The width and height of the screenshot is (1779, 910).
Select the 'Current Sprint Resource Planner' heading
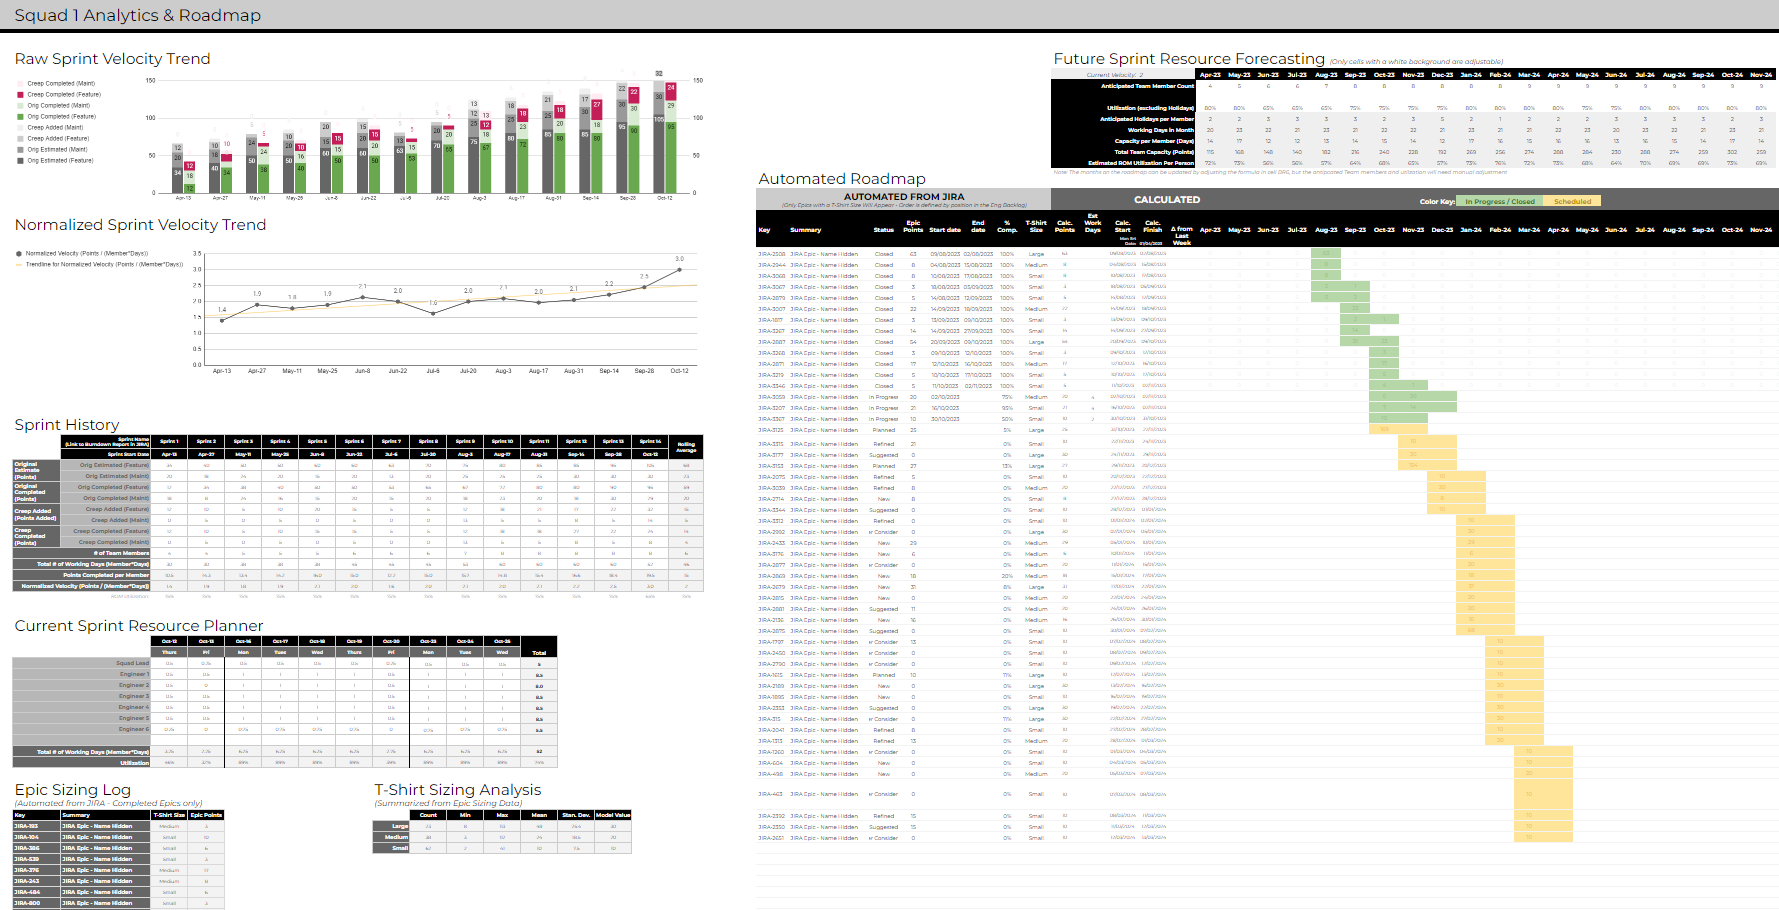[x=139, y=626]
